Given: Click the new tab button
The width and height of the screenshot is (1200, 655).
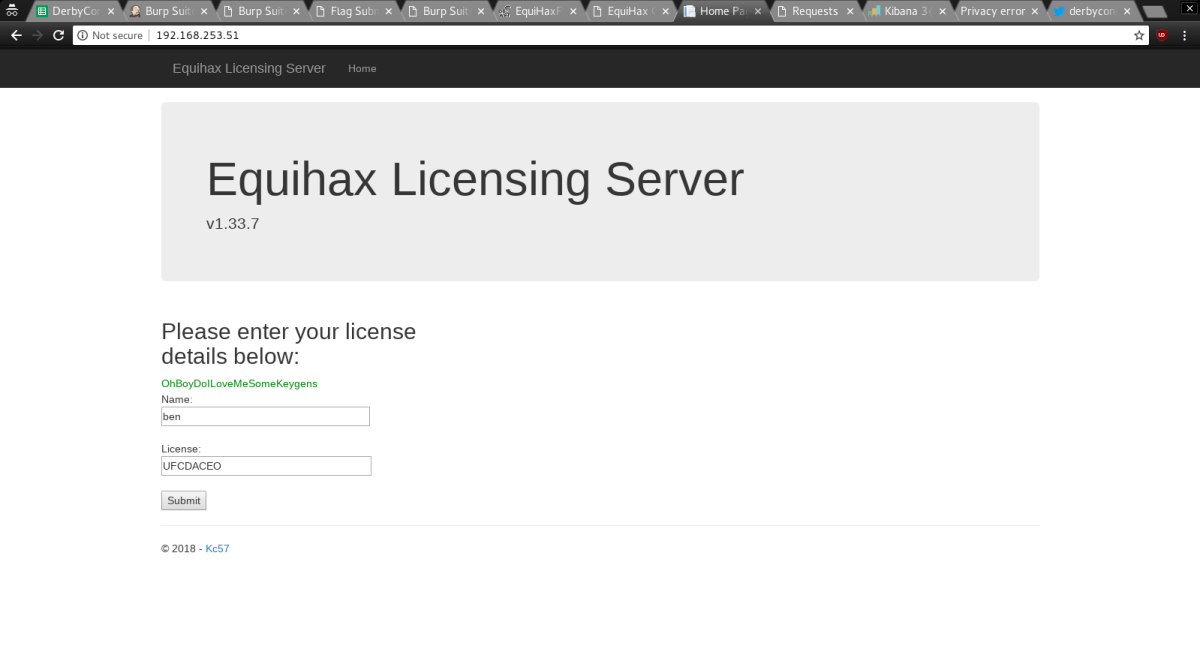Looking at the screenshot, I should point(1153,12).
